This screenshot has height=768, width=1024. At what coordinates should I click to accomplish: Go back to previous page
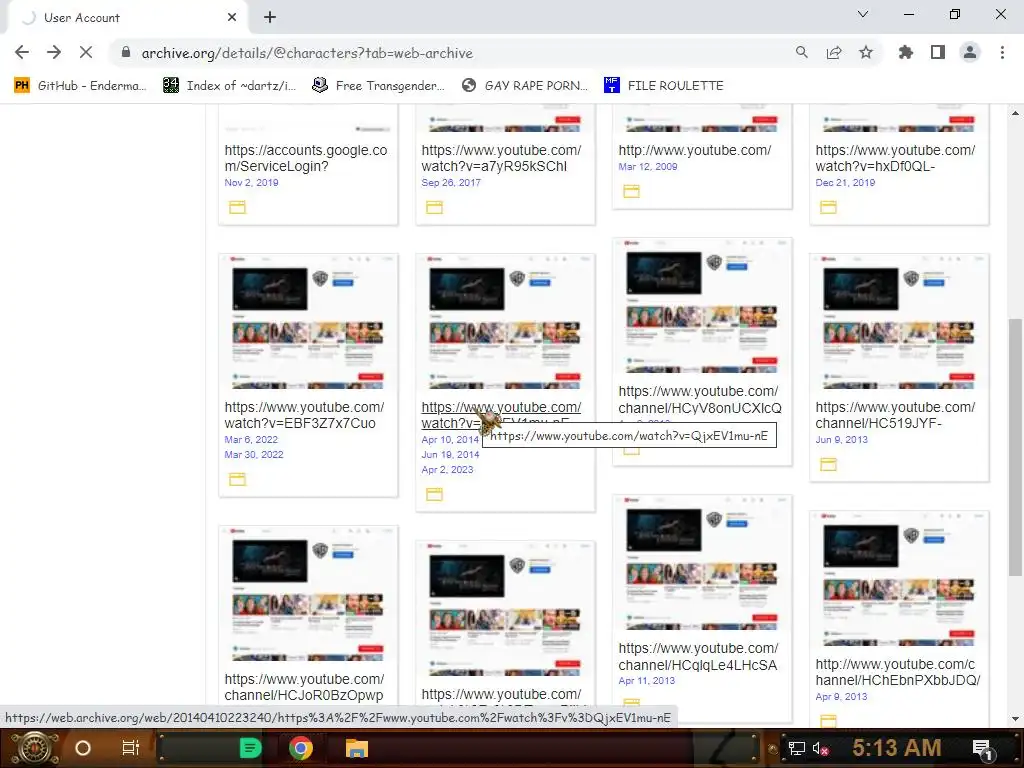click(x=22, y=52)
